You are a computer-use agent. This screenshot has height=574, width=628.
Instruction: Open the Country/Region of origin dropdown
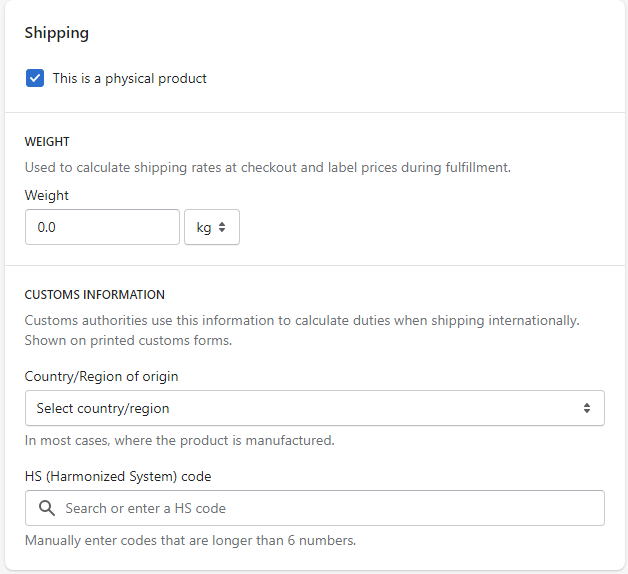tap(314, 408)
